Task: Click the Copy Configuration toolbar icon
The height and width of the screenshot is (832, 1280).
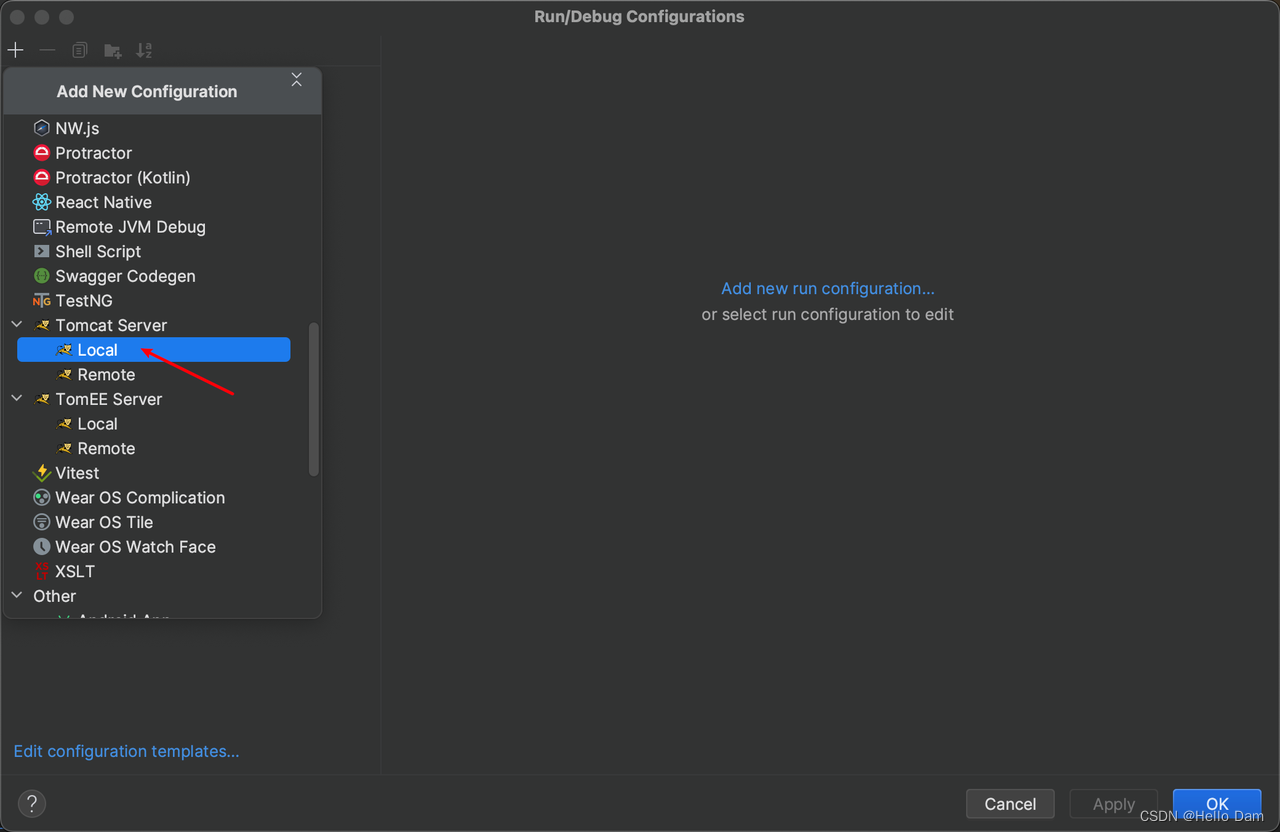Action: tap(80, 50)
